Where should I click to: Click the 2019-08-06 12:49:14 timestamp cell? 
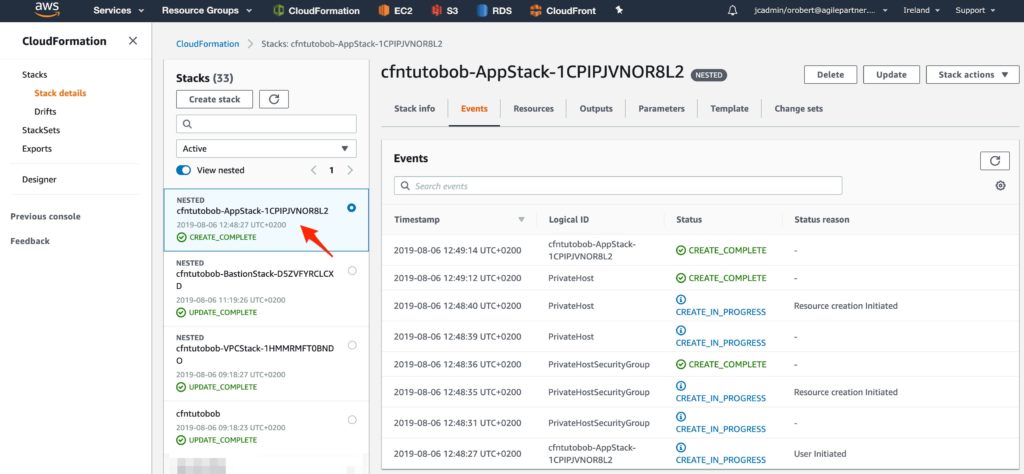click(457, 250)
